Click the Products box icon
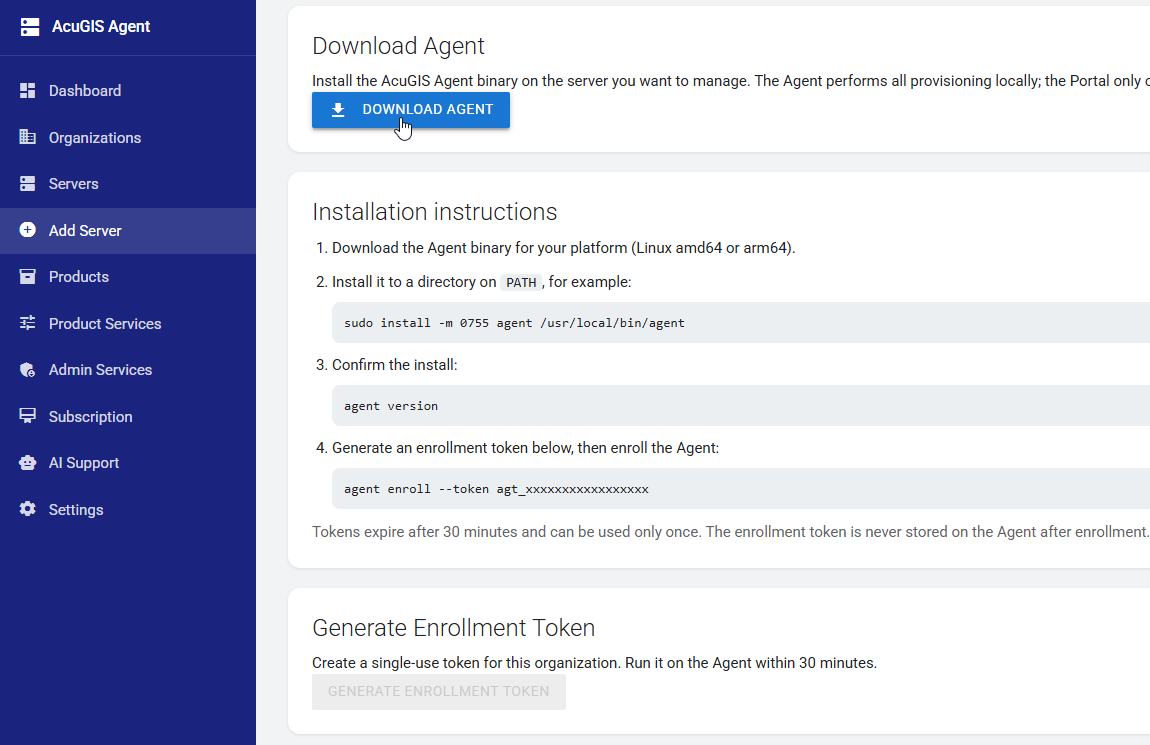Viewport: 1150px width, 745px height. point(27,276)
